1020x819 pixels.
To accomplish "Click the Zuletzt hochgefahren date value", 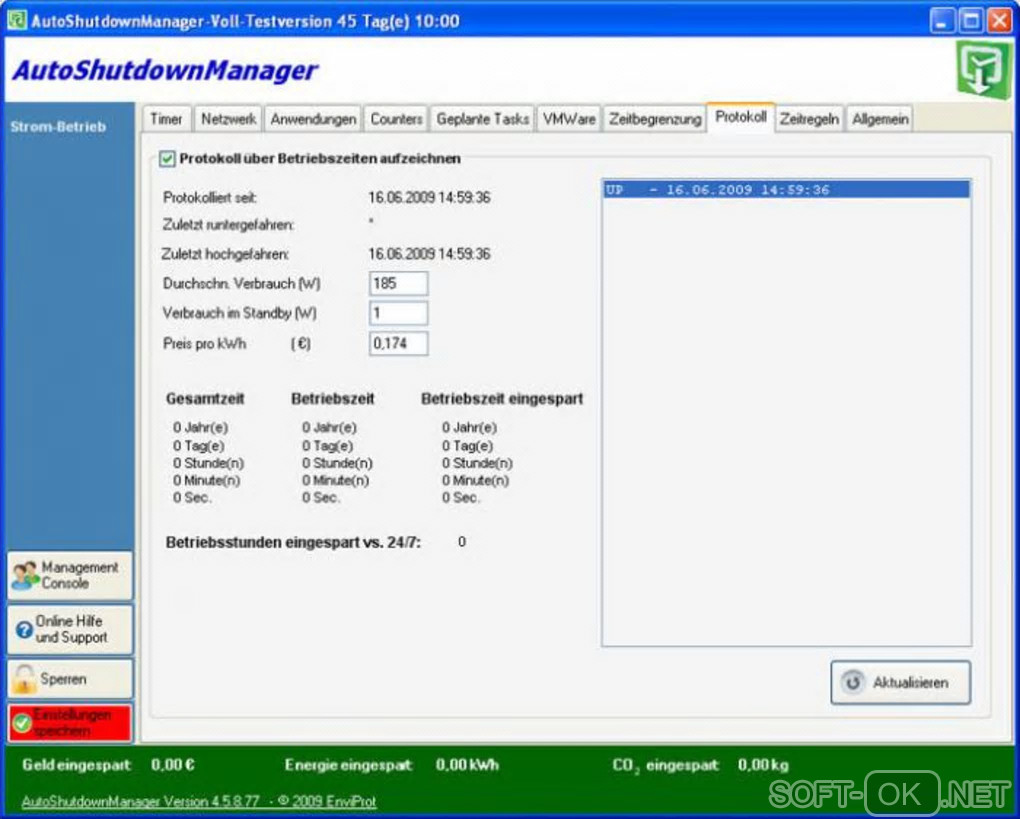I will [429, 254].
